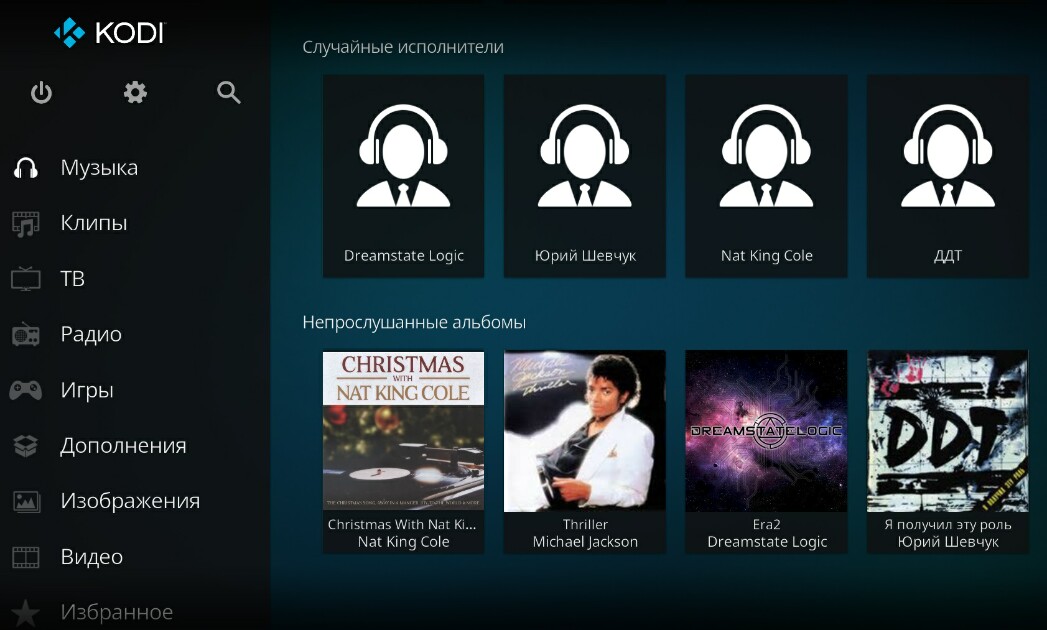Viewport: 1047px width, 630px height.
Task: Open the Радио section
Action: pos(91,334)
